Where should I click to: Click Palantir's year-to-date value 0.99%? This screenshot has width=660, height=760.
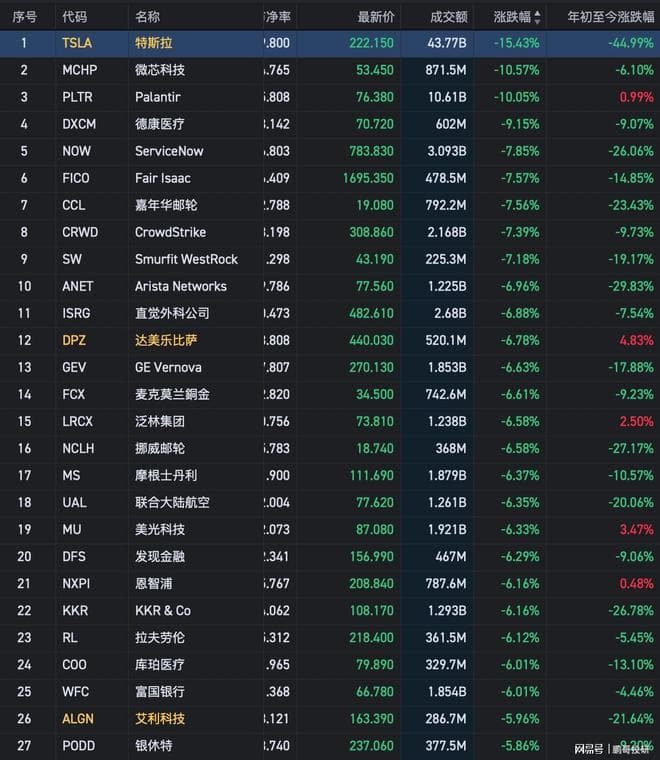coord(637,97)
